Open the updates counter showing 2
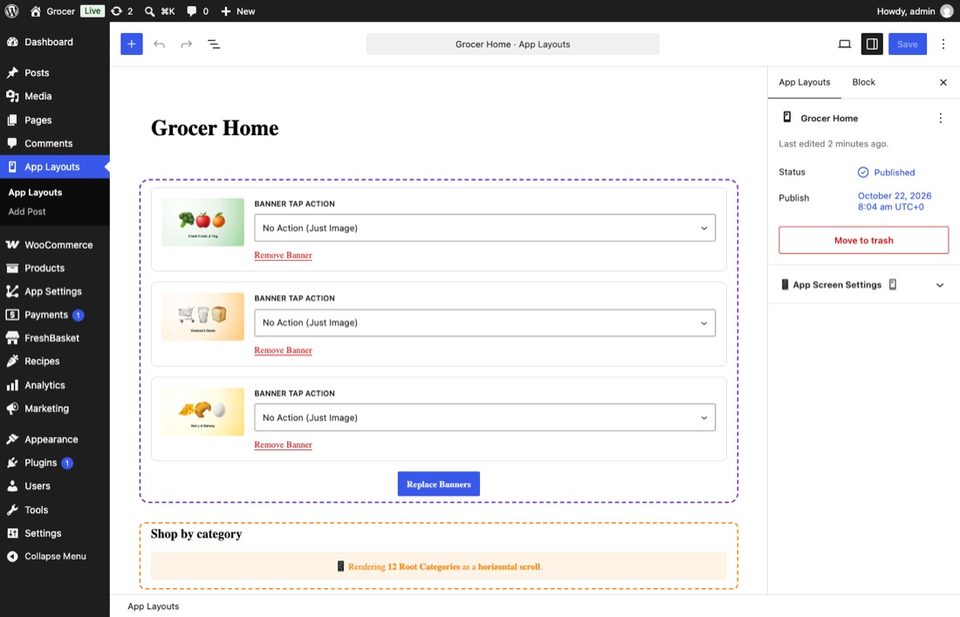The height and width of the screenshot is (617, 960). 122,11
